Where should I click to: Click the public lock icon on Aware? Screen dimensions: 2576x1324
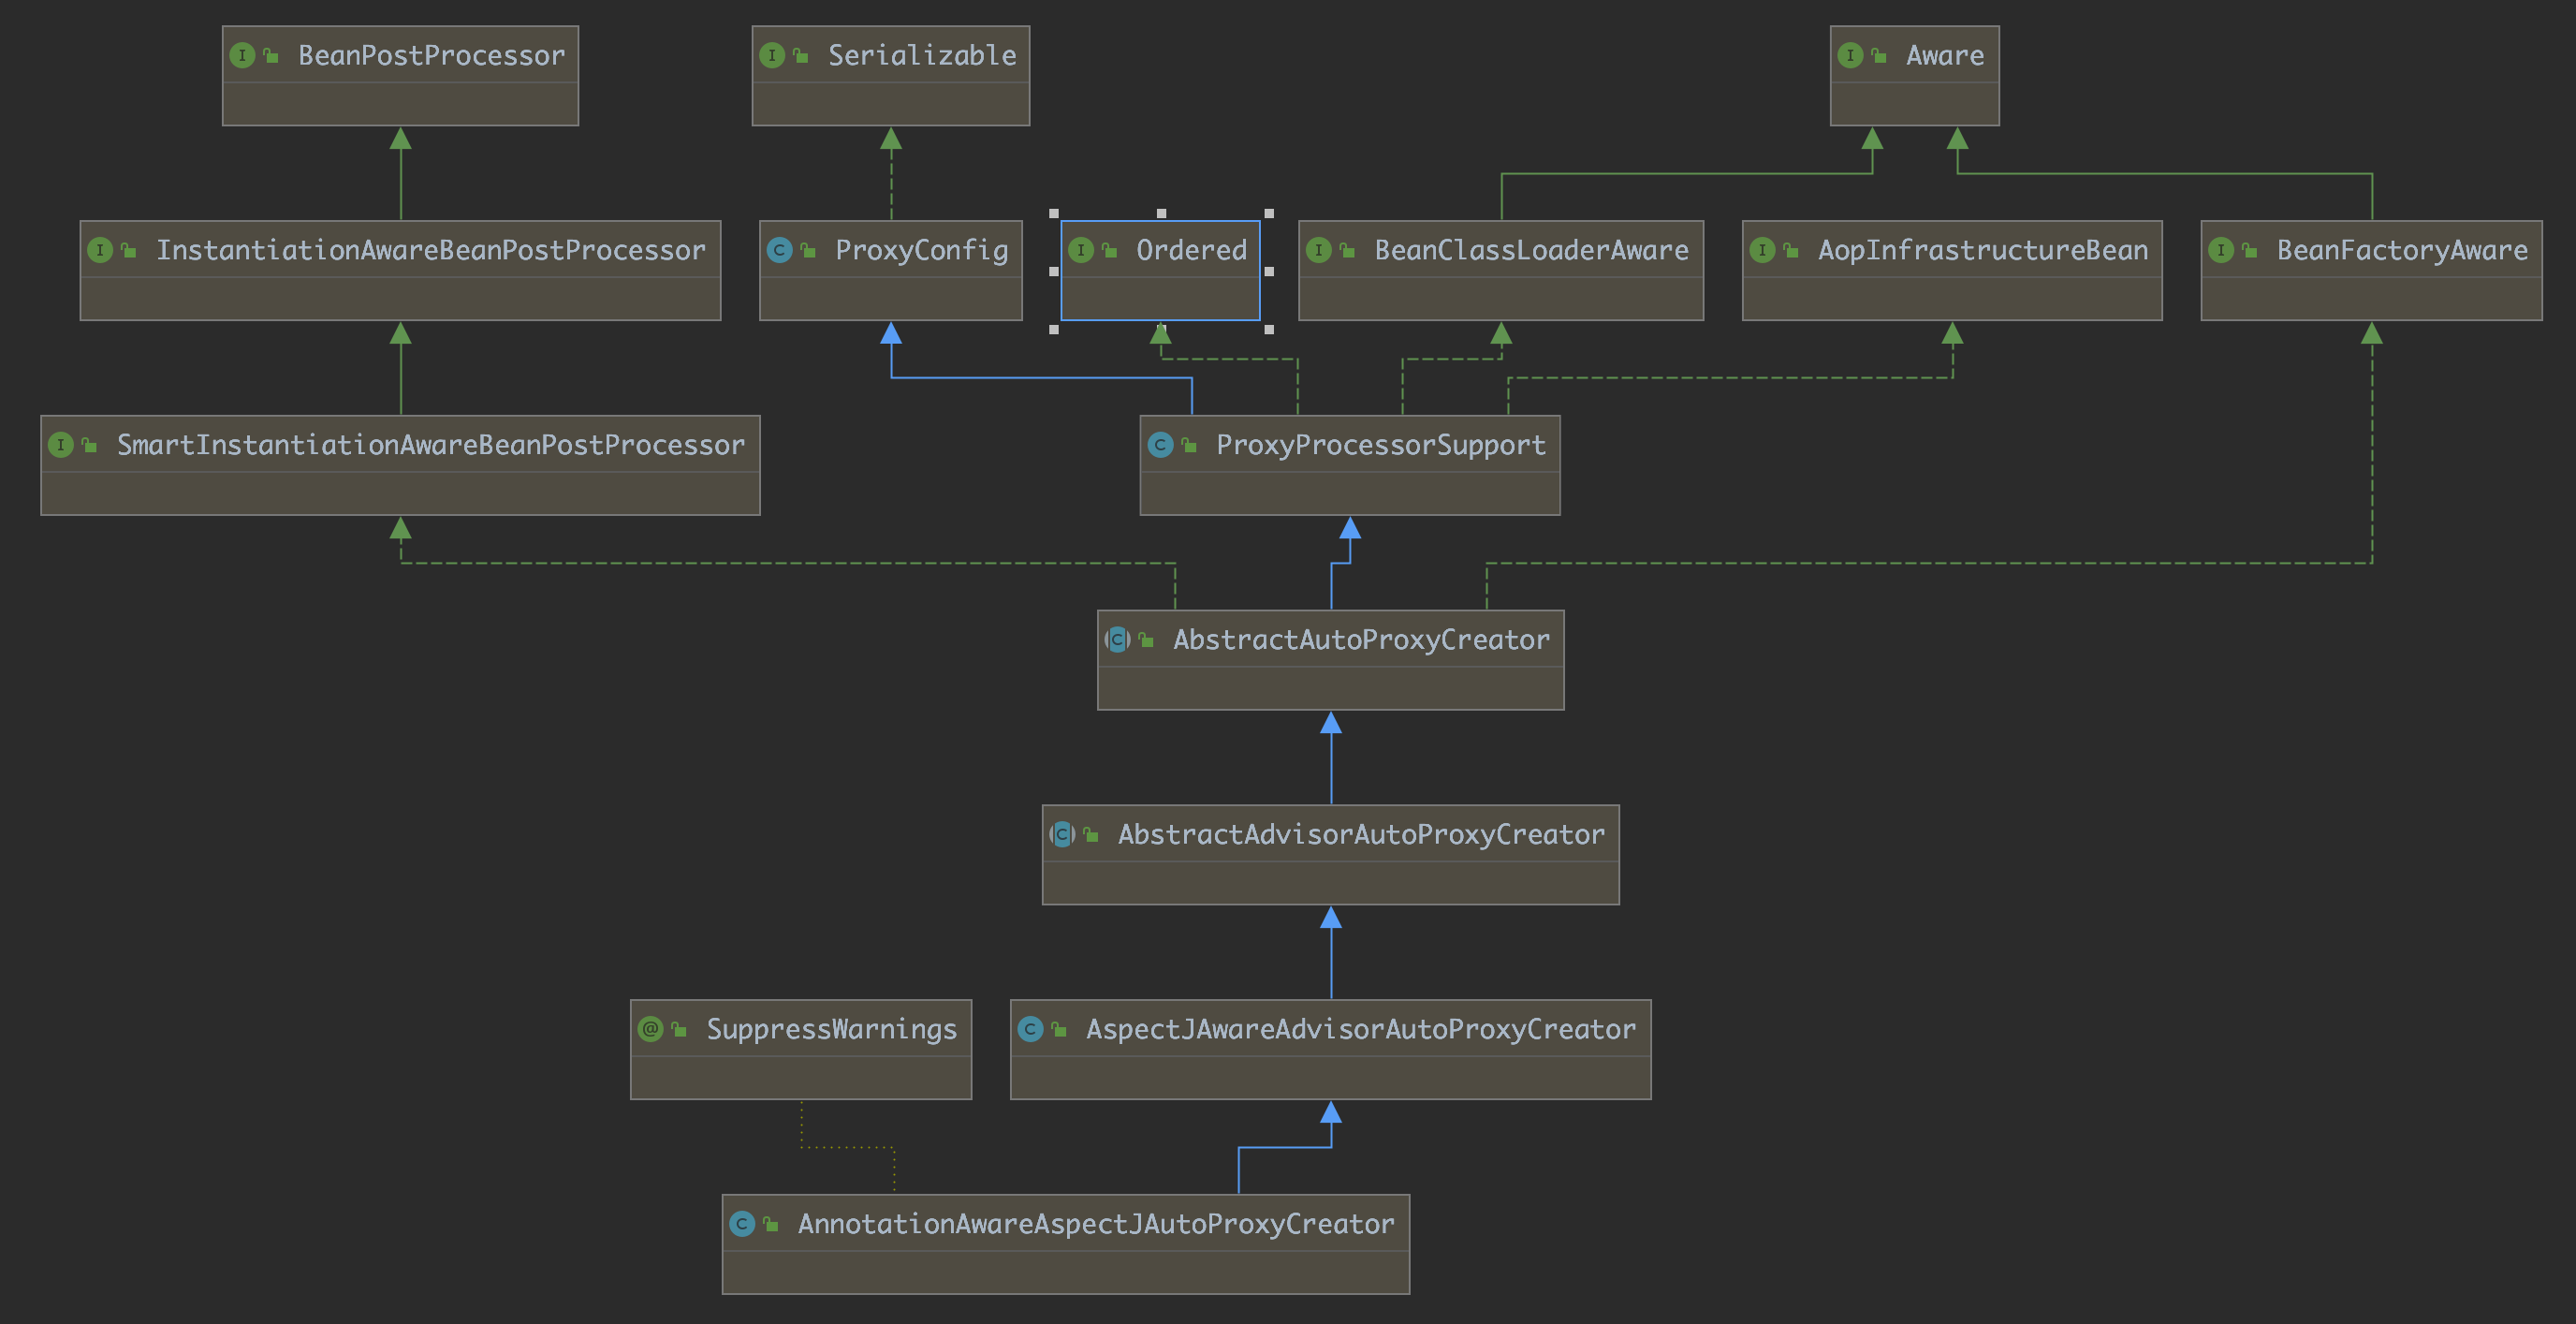coord(1879,57)
